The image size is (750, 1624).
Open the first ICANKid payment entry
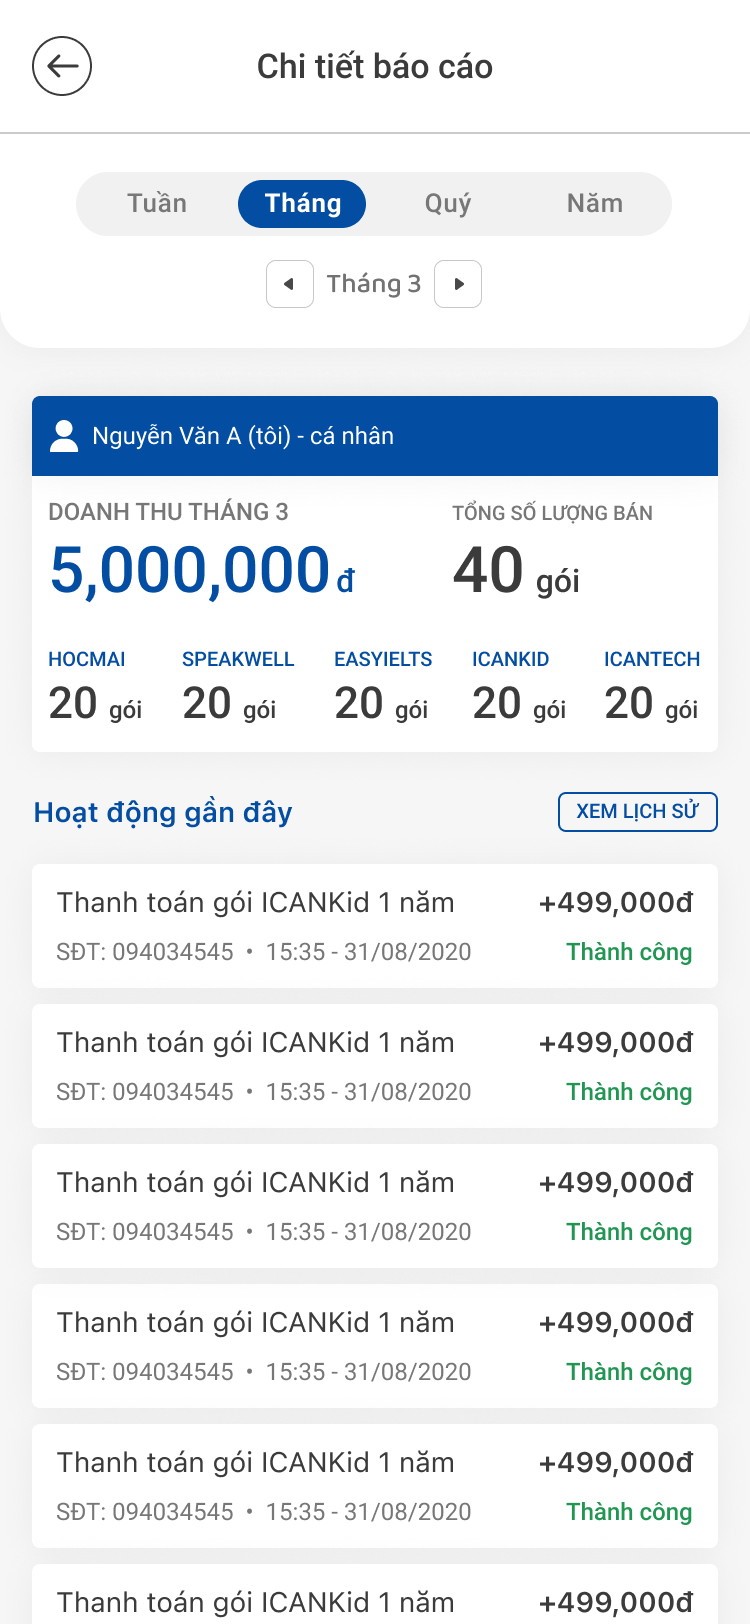(375, 926)
